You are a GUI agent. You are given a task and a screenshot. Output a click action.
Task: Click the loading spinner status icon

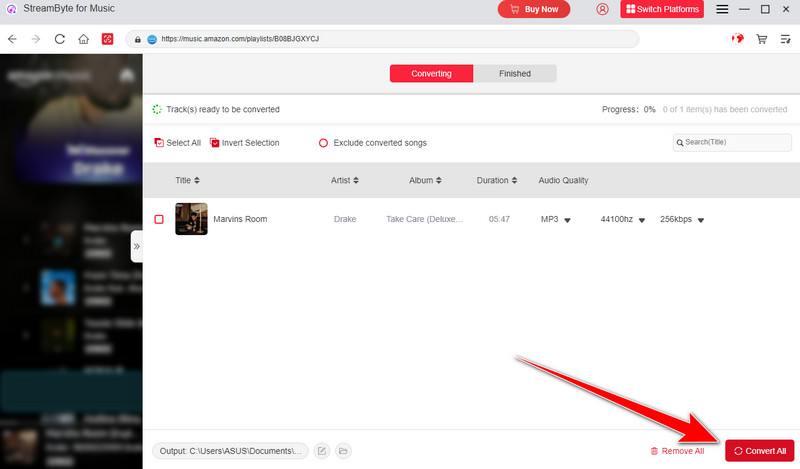pyautogui.click(x=157, y=109)
